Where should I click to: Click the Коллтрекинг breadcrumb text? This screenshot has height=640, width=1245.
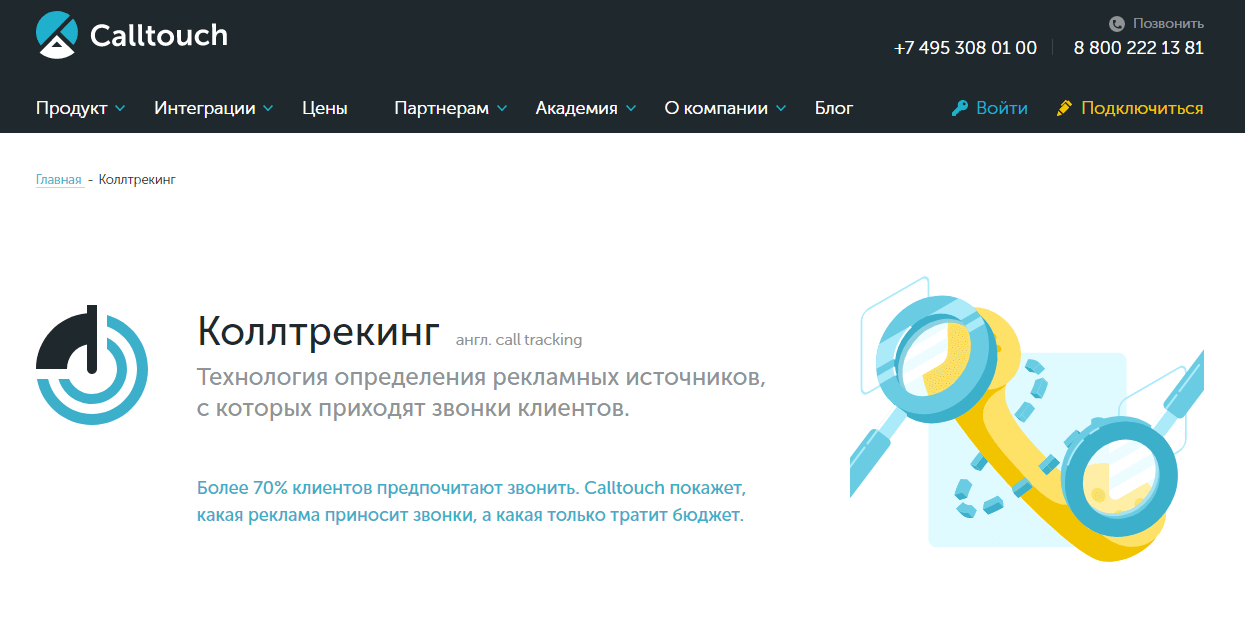(138, 180)
